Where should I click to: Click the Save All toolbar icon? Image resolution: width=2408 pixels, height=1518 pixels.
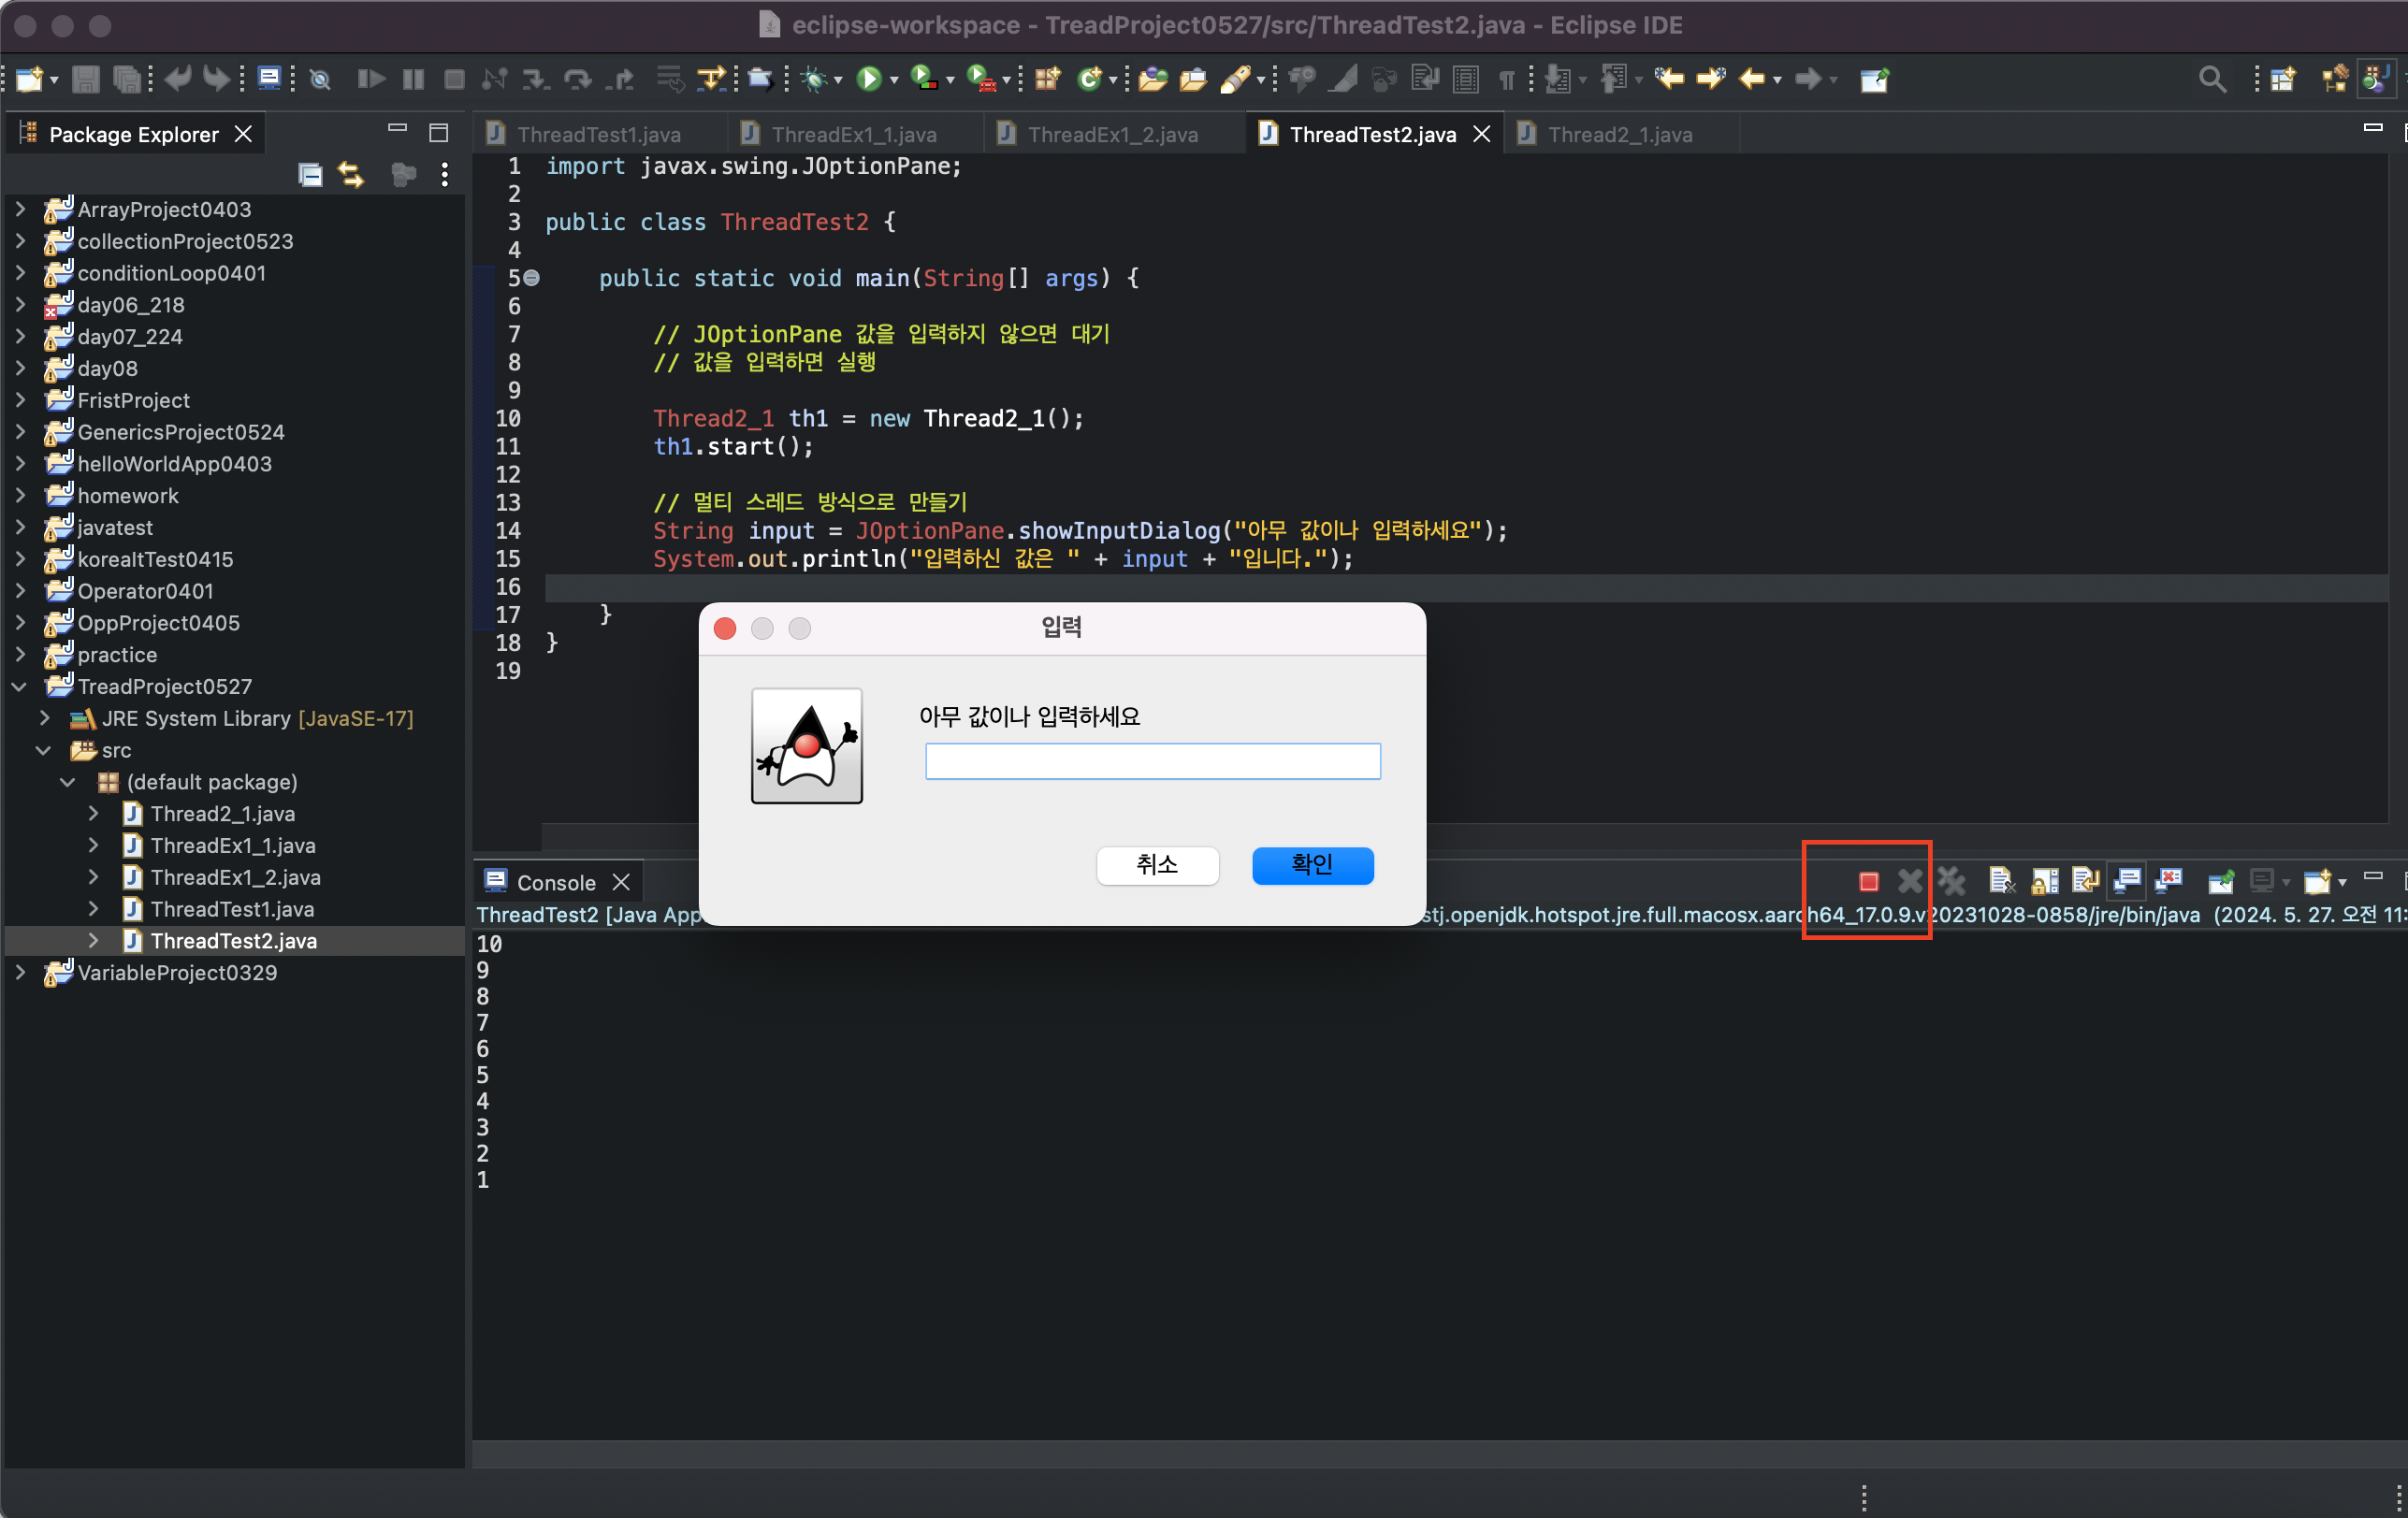pos(127,79)
